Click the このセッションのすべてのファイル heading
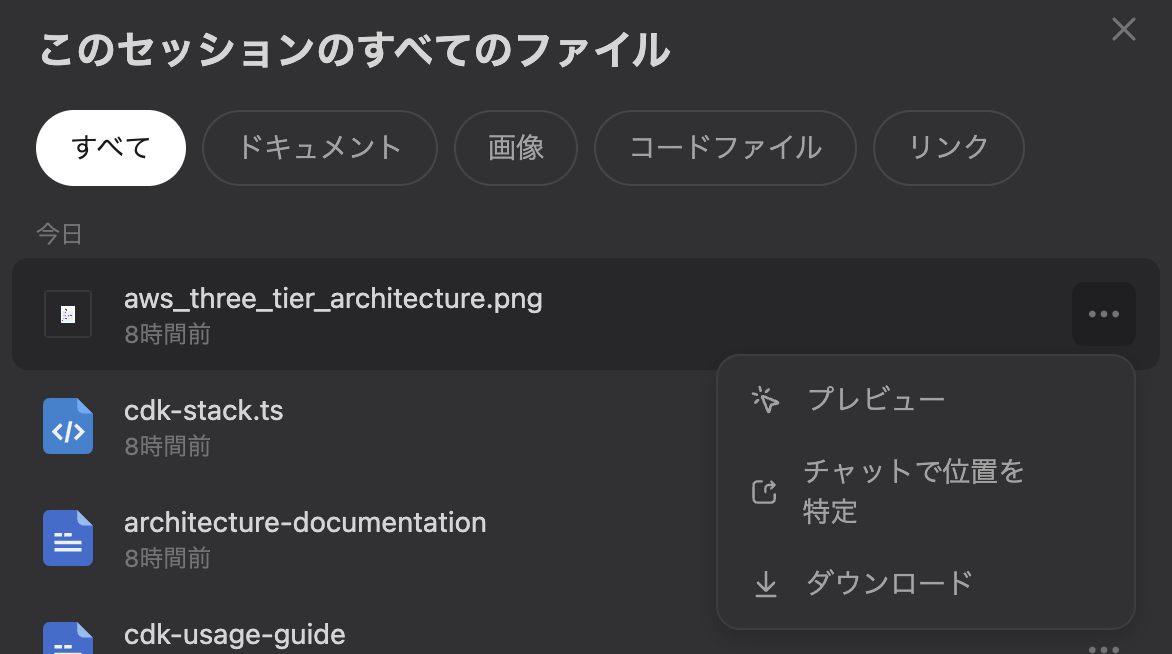The width and height of the screenshot is (1172, 654). pyautogui.click(x=354, y=50)
